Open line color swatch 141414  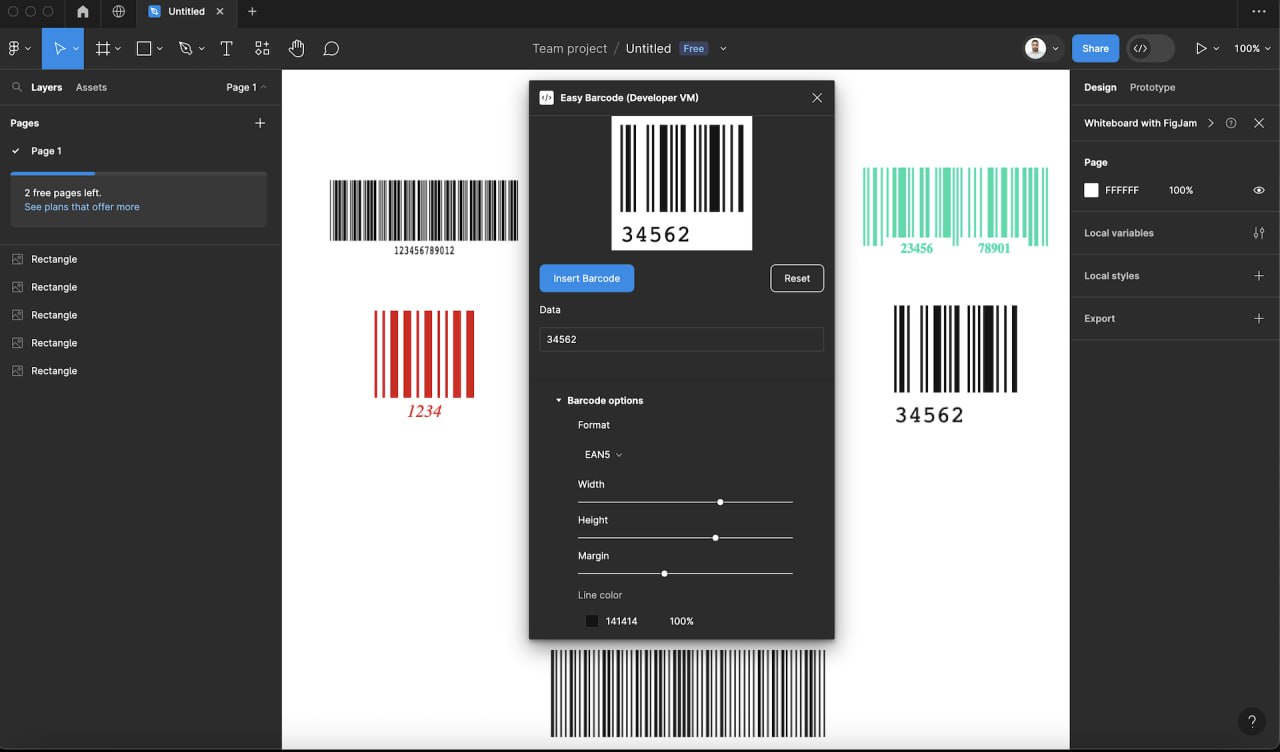point(592,621)
